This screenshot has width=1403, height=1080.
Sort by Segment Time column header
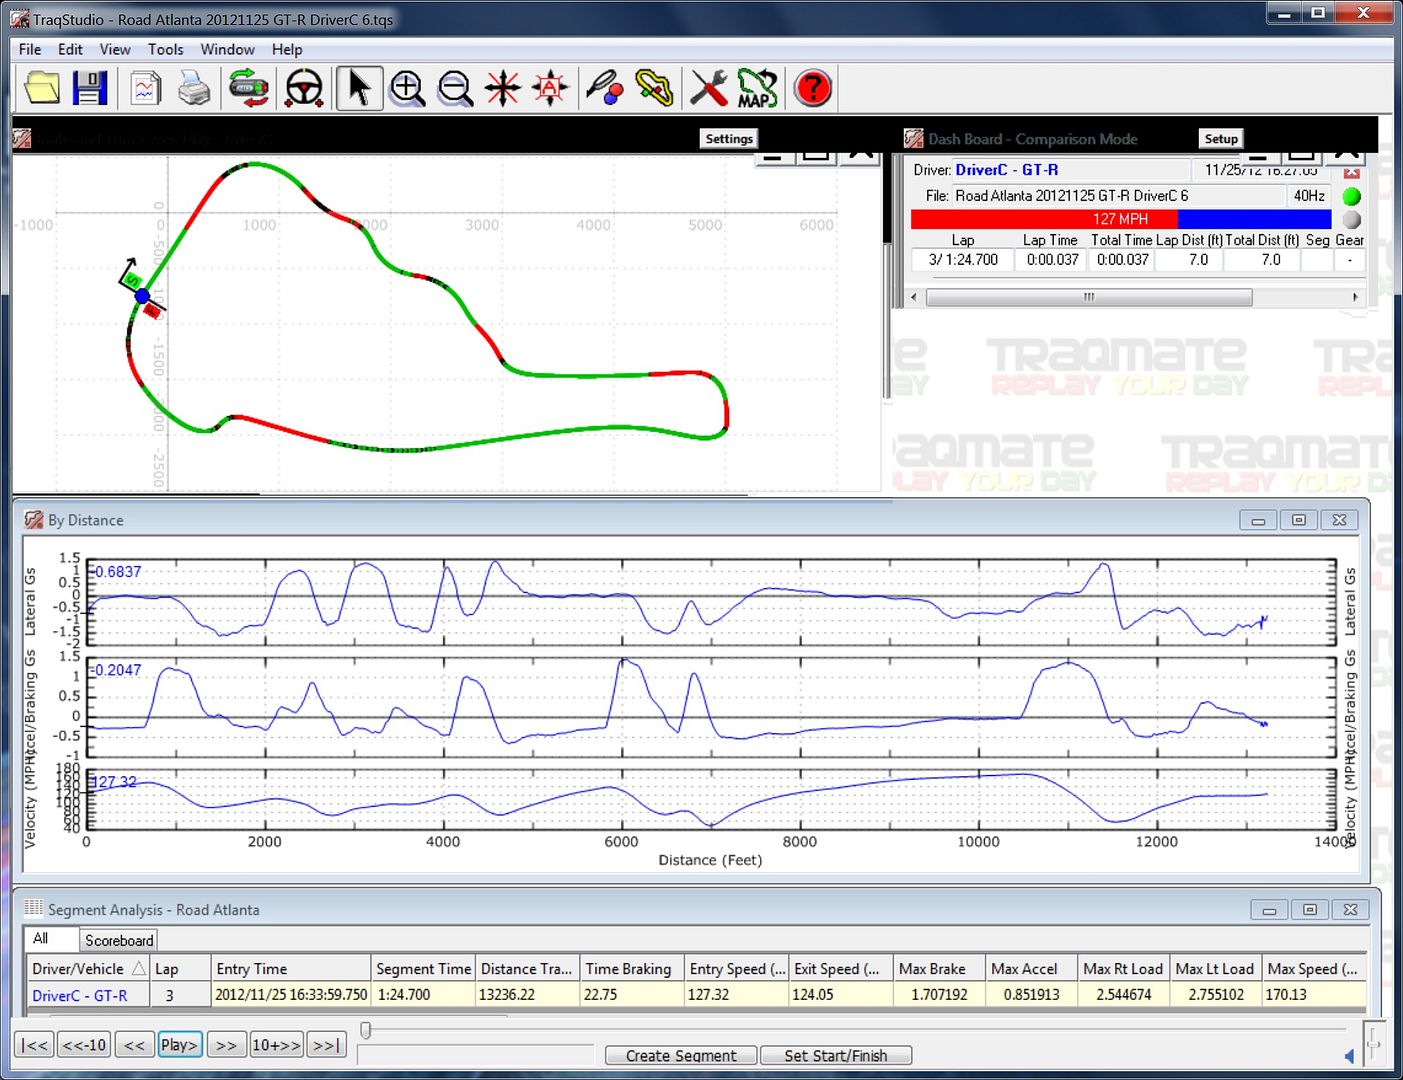pyautogui.click(x=423, y=968)
